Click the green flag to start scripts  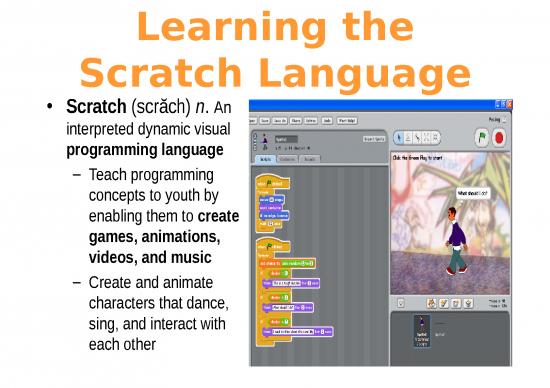(482, 137)
